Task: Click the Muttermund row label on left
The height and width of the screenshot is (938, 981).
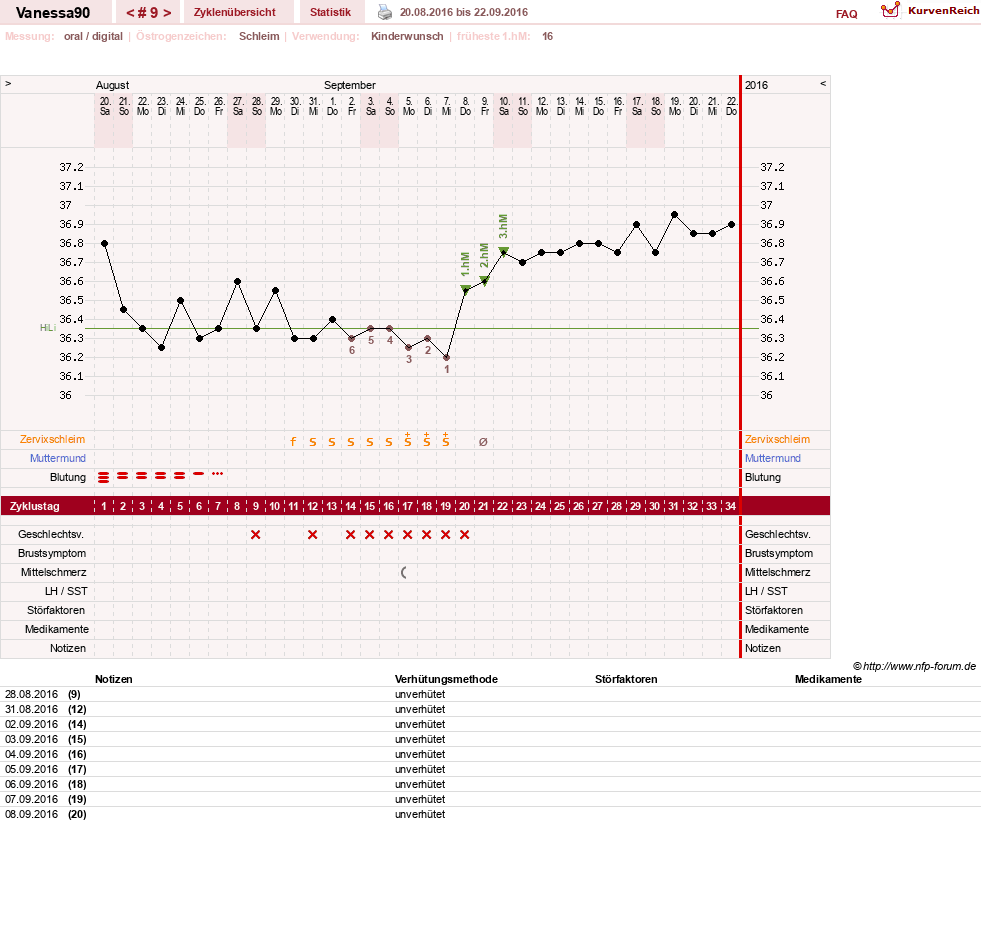Action: (58, 458)
